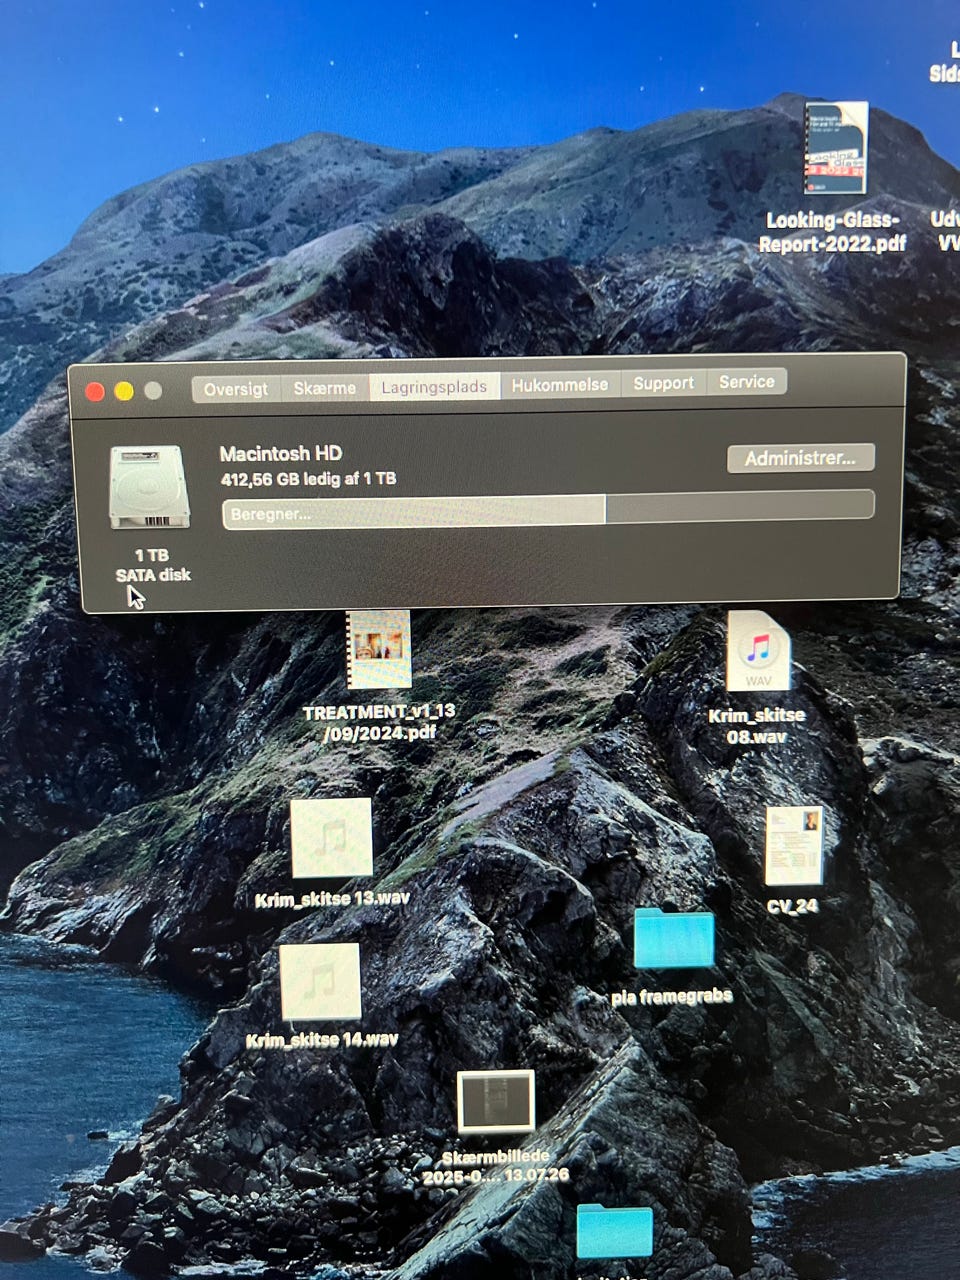The width and height of the screenshot is (960, 1280).
Task: Select the CV_24 document icon
Action: pyautogui.click(x=794, y=846)
